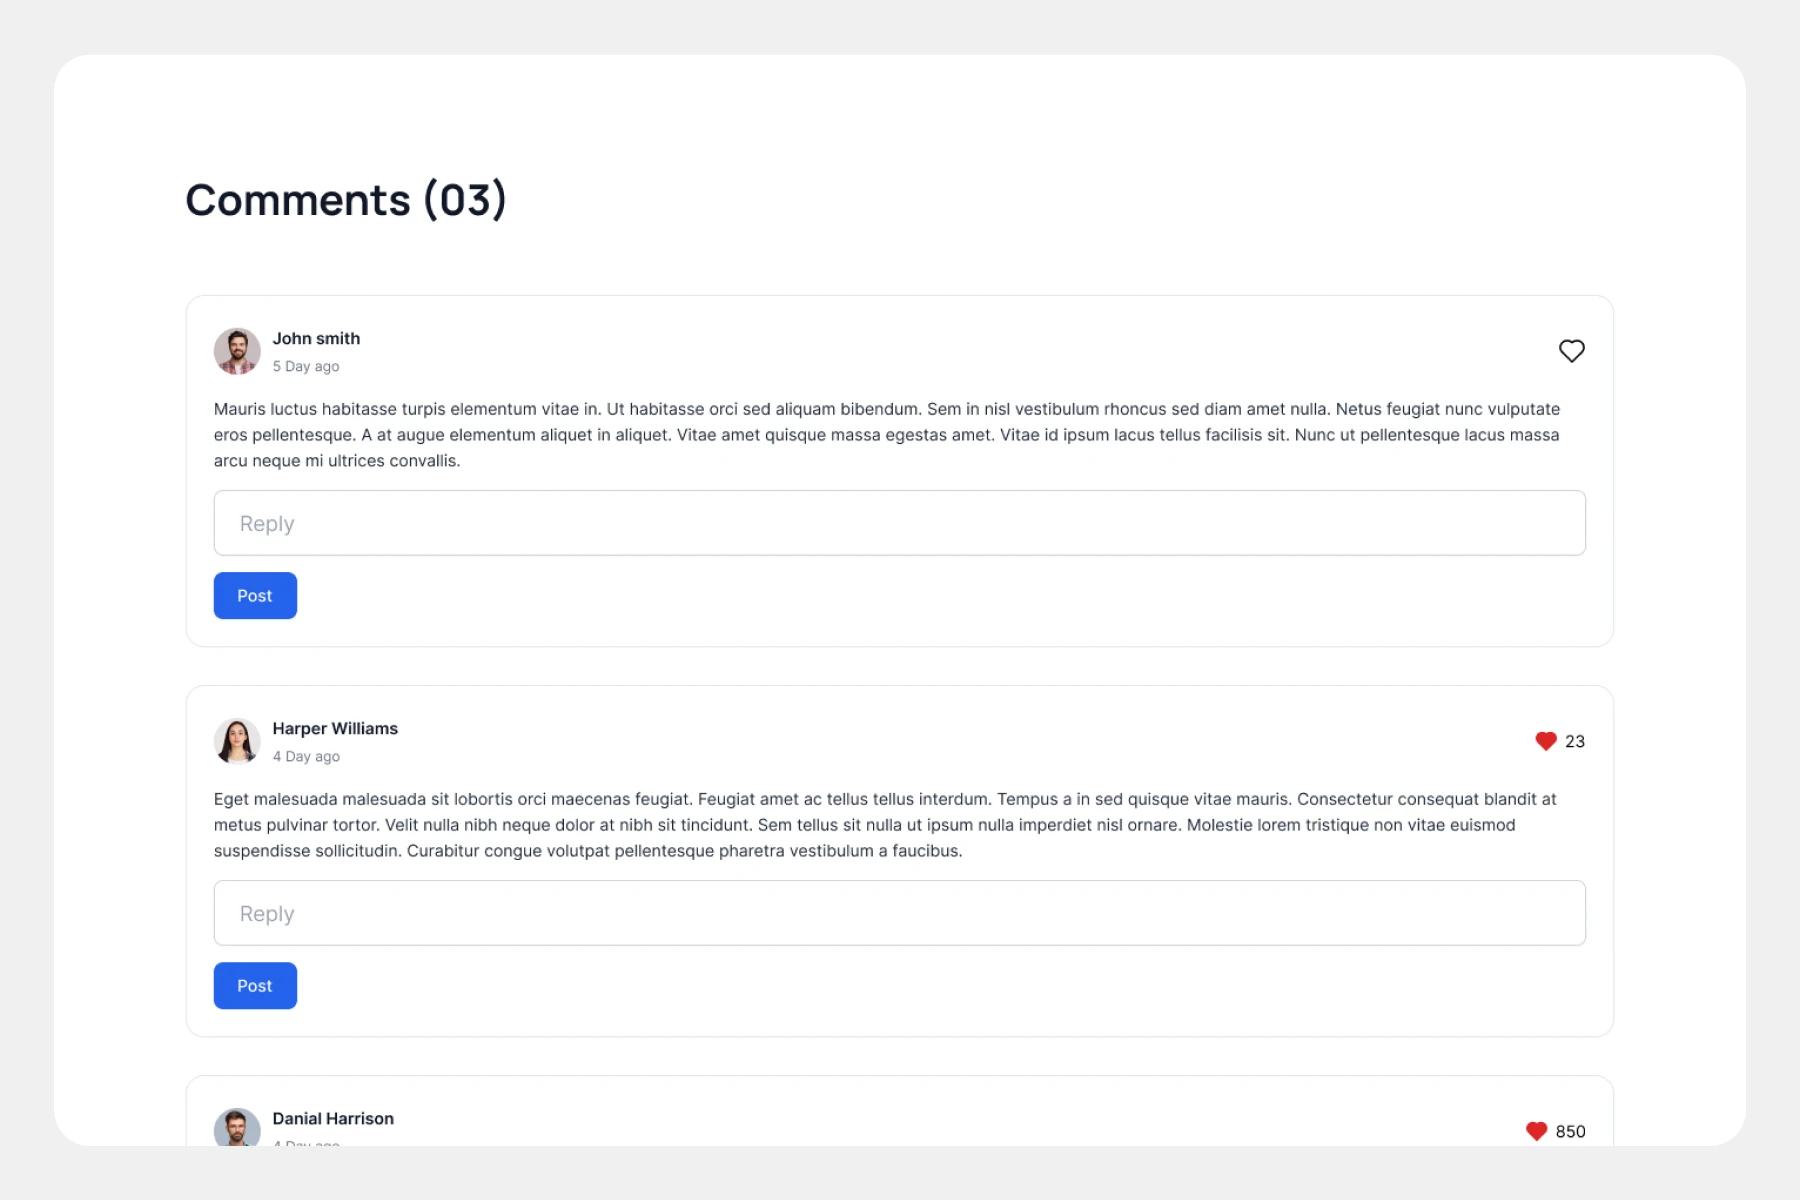Click the '5 Day ago' timestamp
This screenshot has height=1200, width=1800.
coord(306,367)
